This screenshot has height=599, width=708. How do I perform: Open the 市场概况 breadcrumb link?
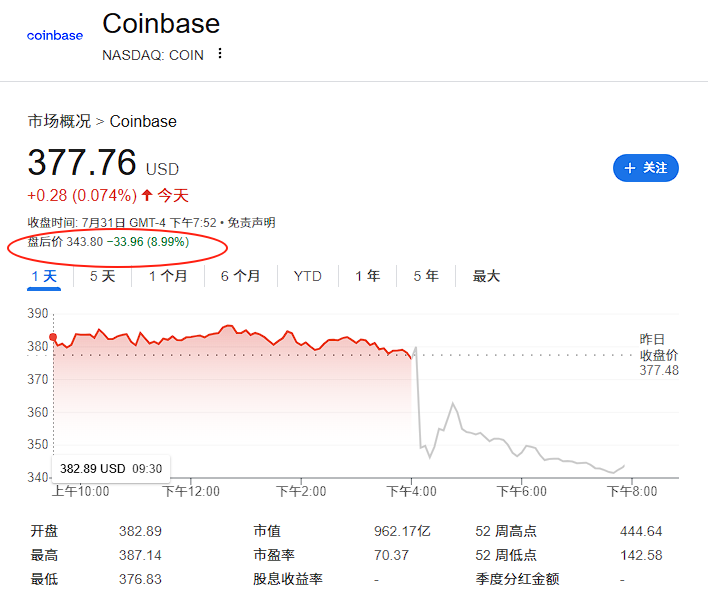click(59, 121)
